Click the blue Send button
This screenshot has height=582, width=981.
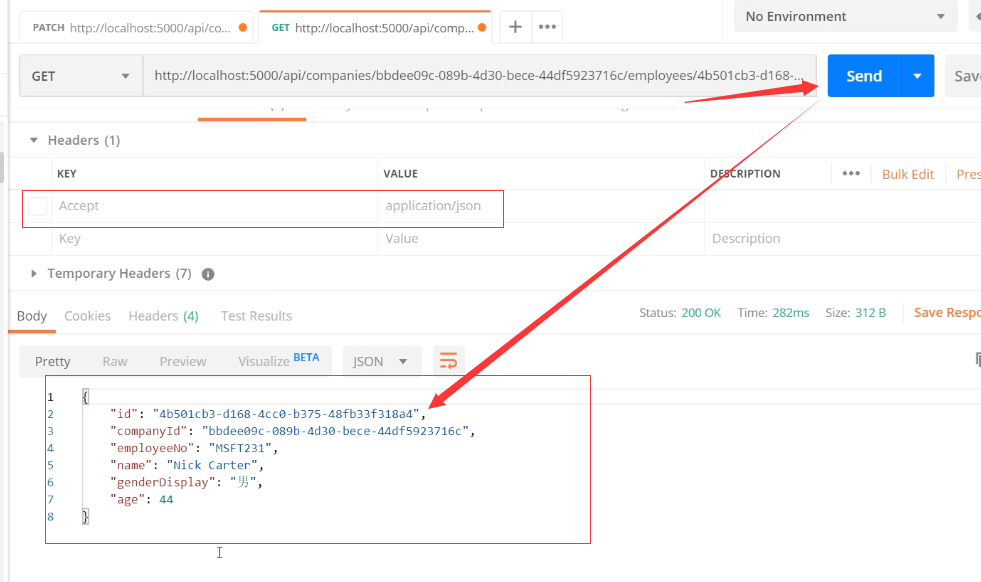click(864, 76)
